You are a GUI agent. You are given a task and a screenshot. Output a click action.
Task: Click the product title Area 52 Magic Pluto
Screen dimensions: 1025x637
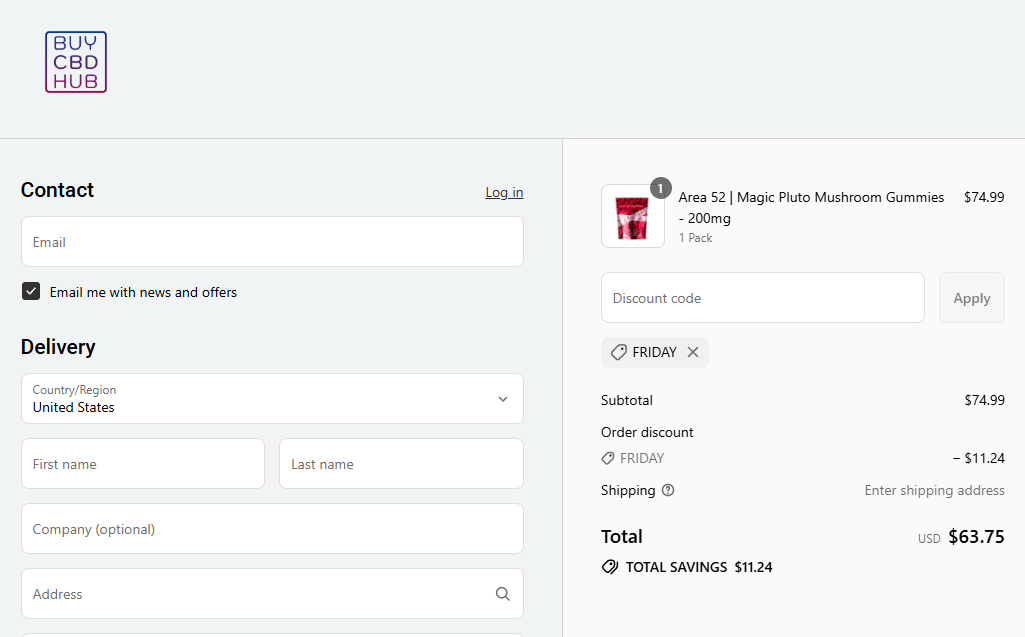pyautogui.click(x=811, y=207)
